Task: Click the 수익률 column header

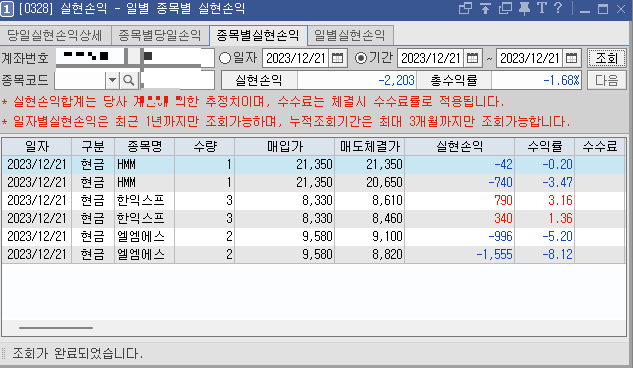Action: (545, 146)
